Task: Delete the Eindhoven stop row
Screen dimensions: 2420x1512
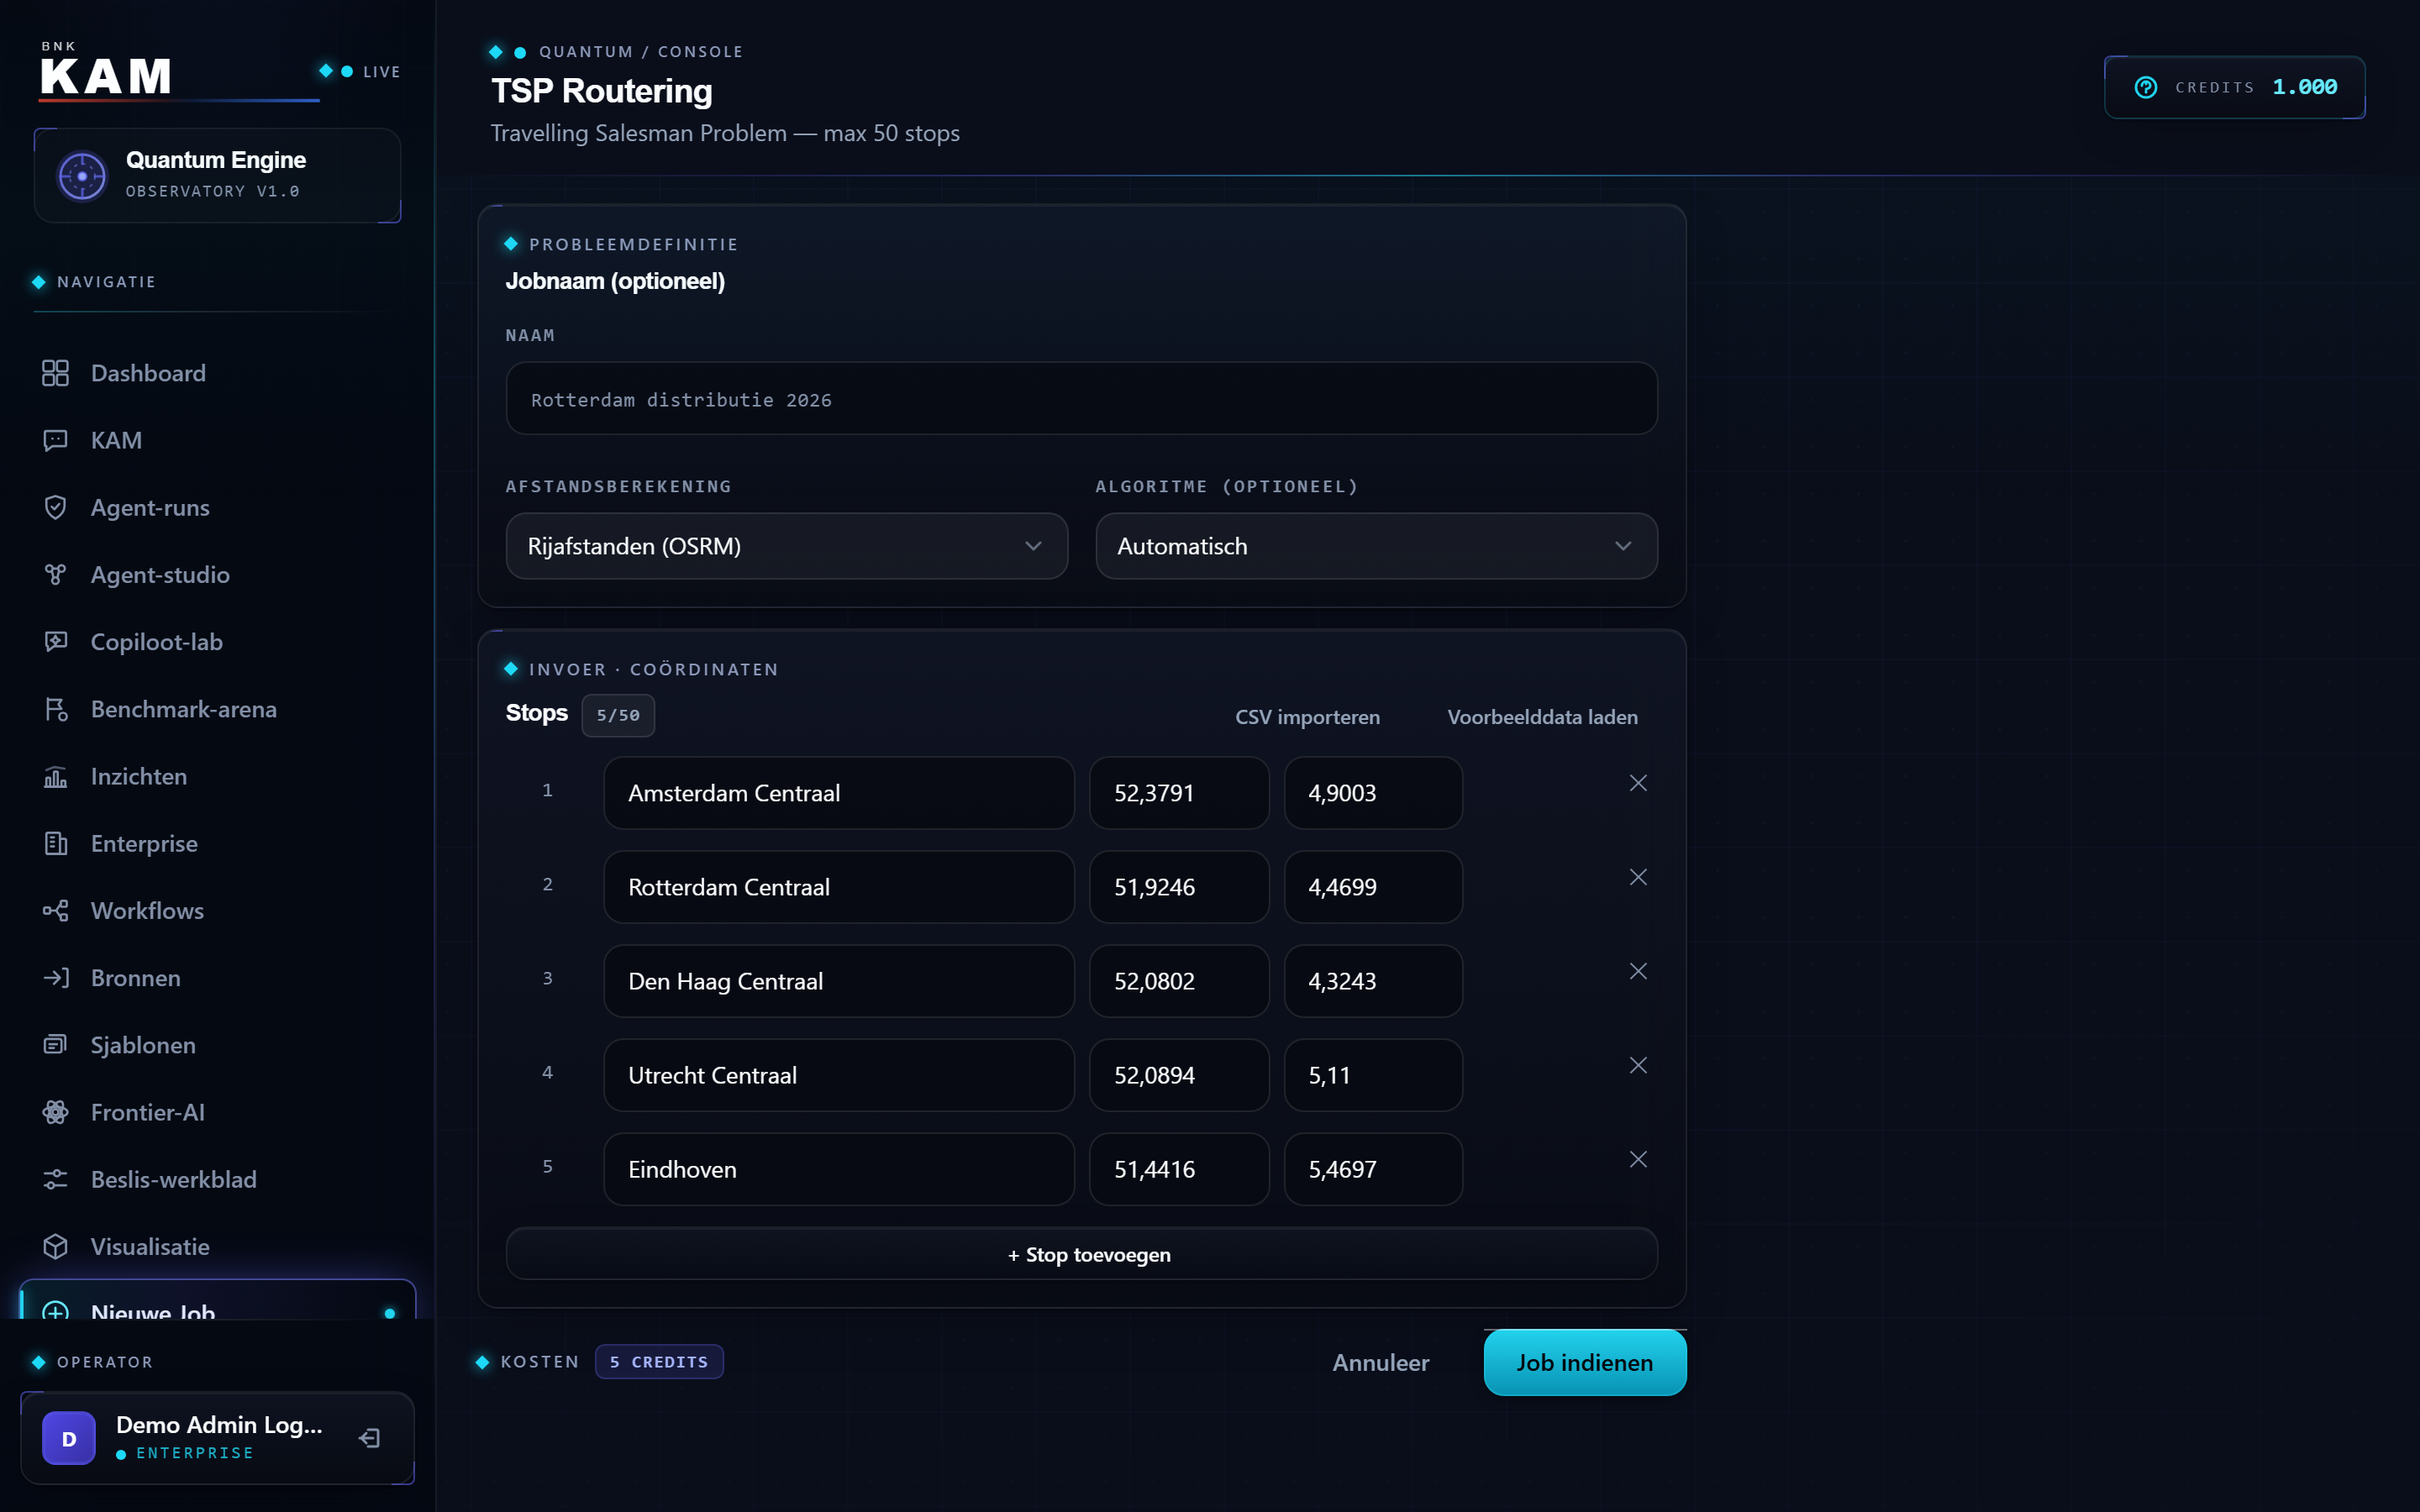Action: 1638,1159
